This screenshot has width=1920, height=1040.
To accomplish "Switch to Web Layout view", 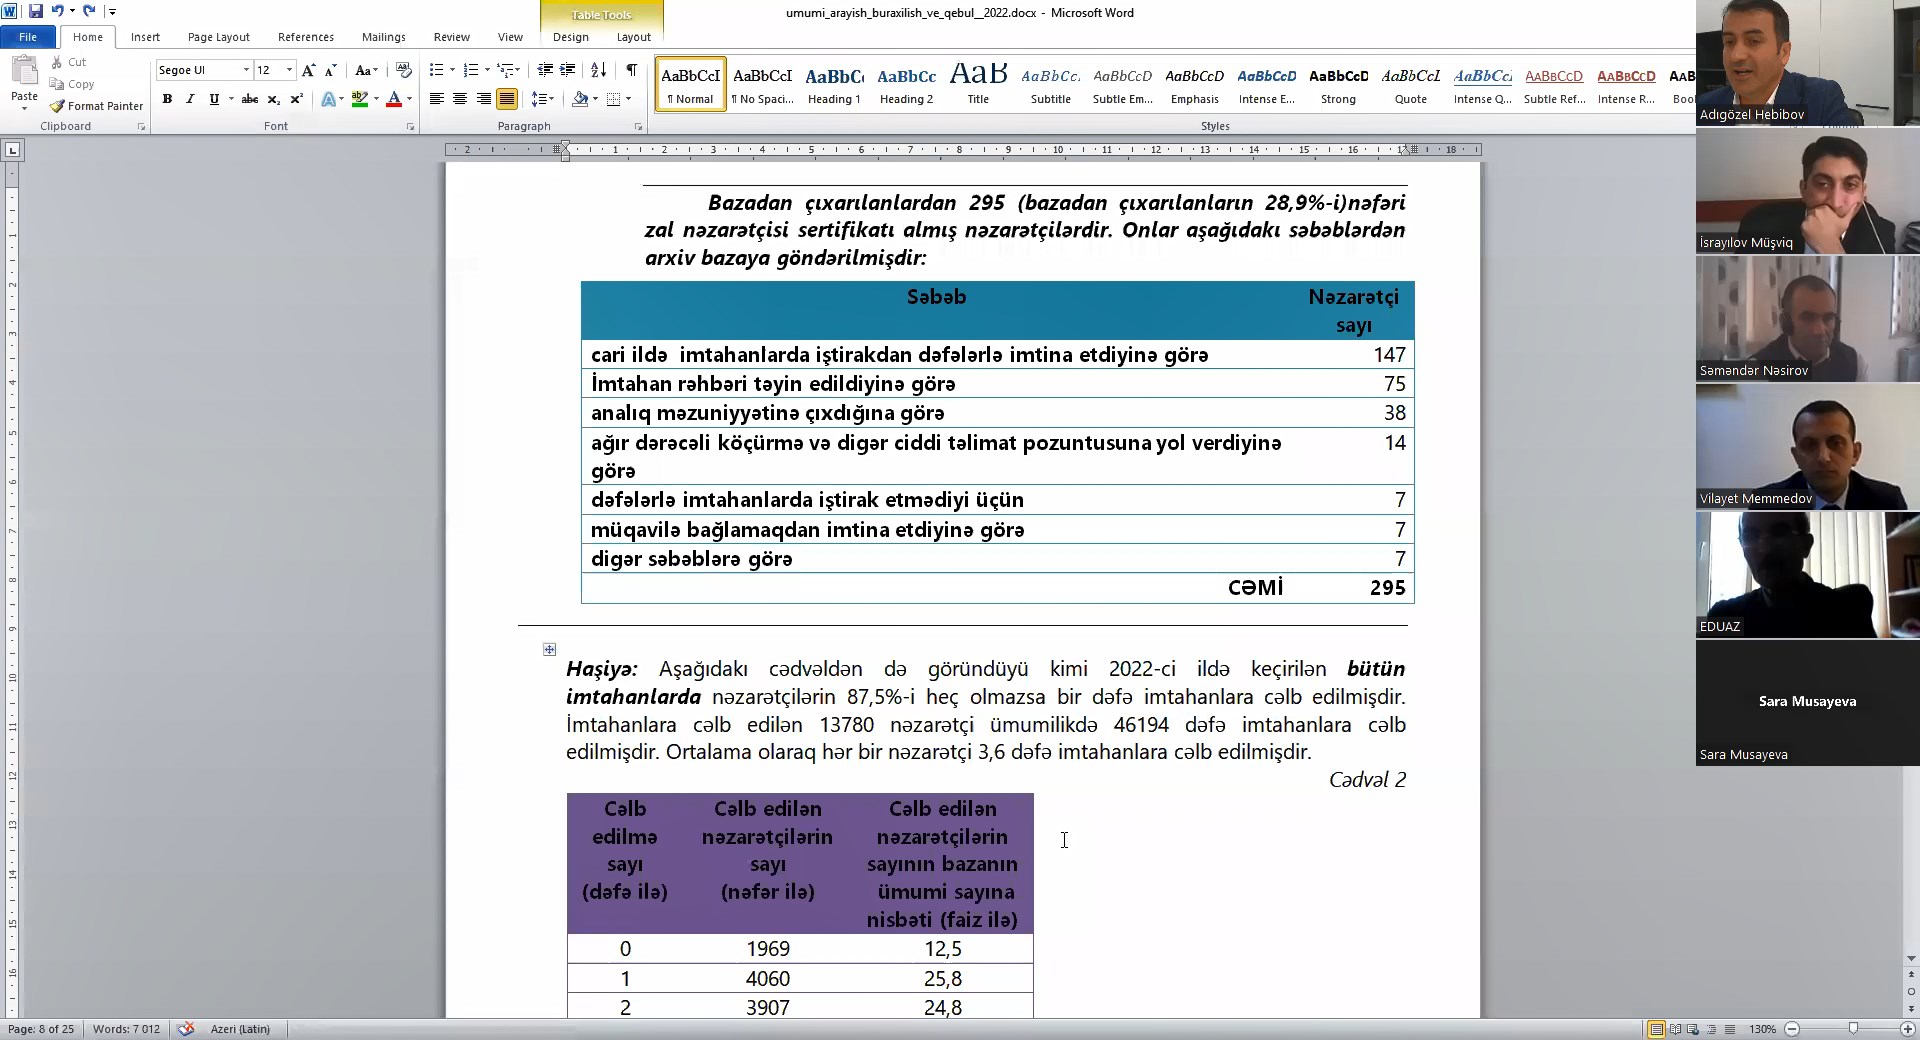I will (1693, 1029).
